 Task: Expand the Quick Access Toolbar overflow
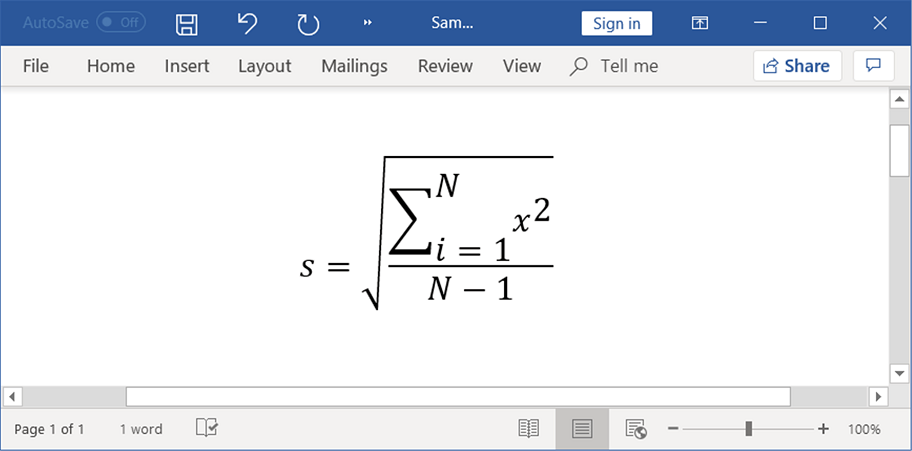368,23
